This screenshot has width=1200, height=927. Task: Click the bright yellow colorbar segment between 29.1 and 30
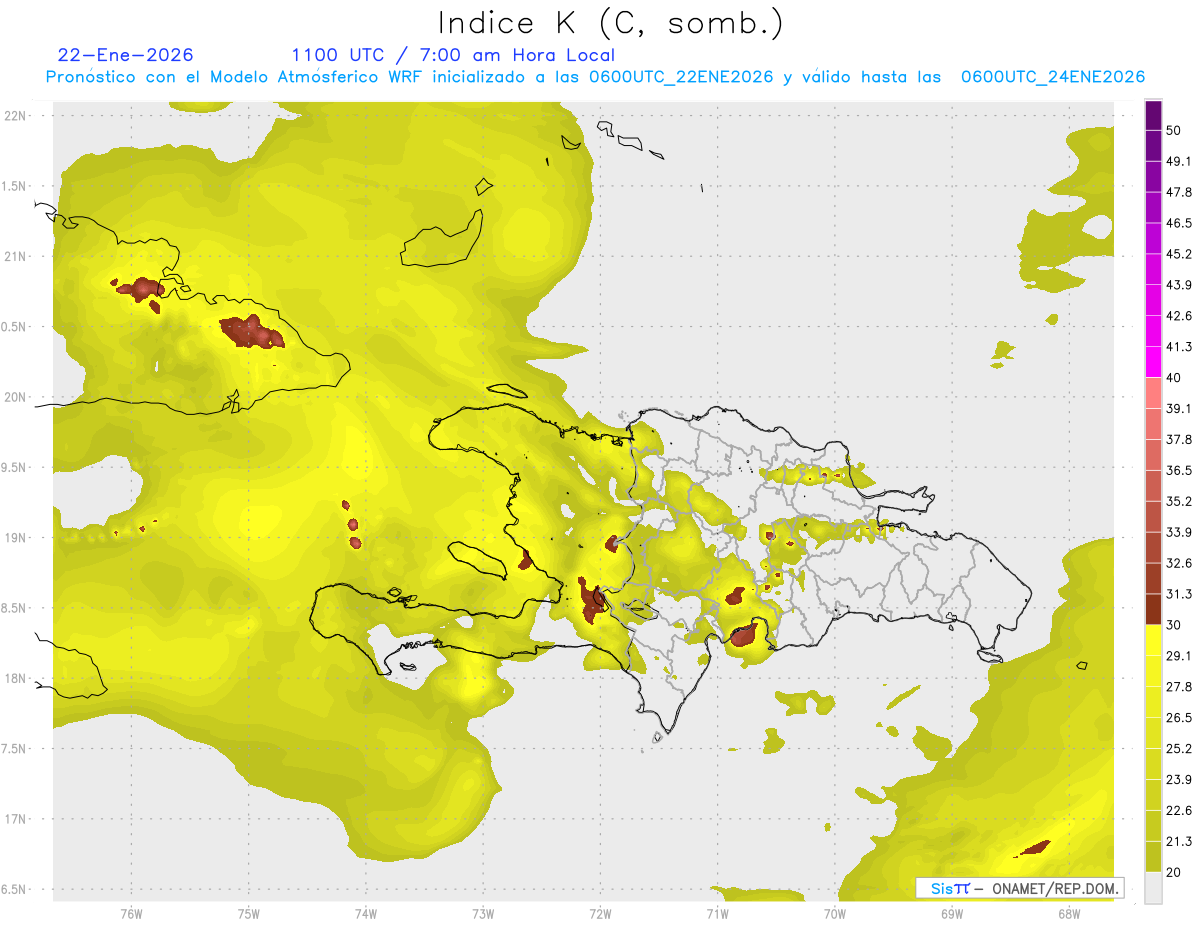coord(1153,640)
